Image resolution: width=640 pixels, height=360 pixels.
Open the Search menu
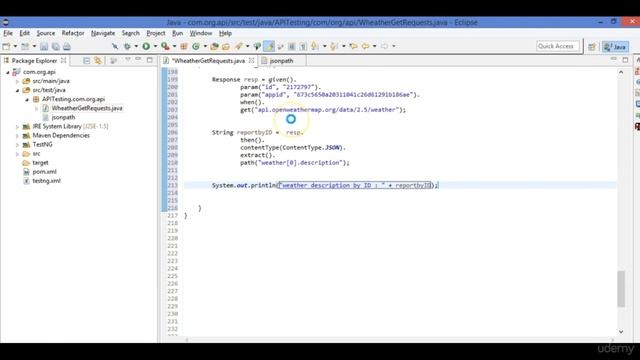(131, 33)
